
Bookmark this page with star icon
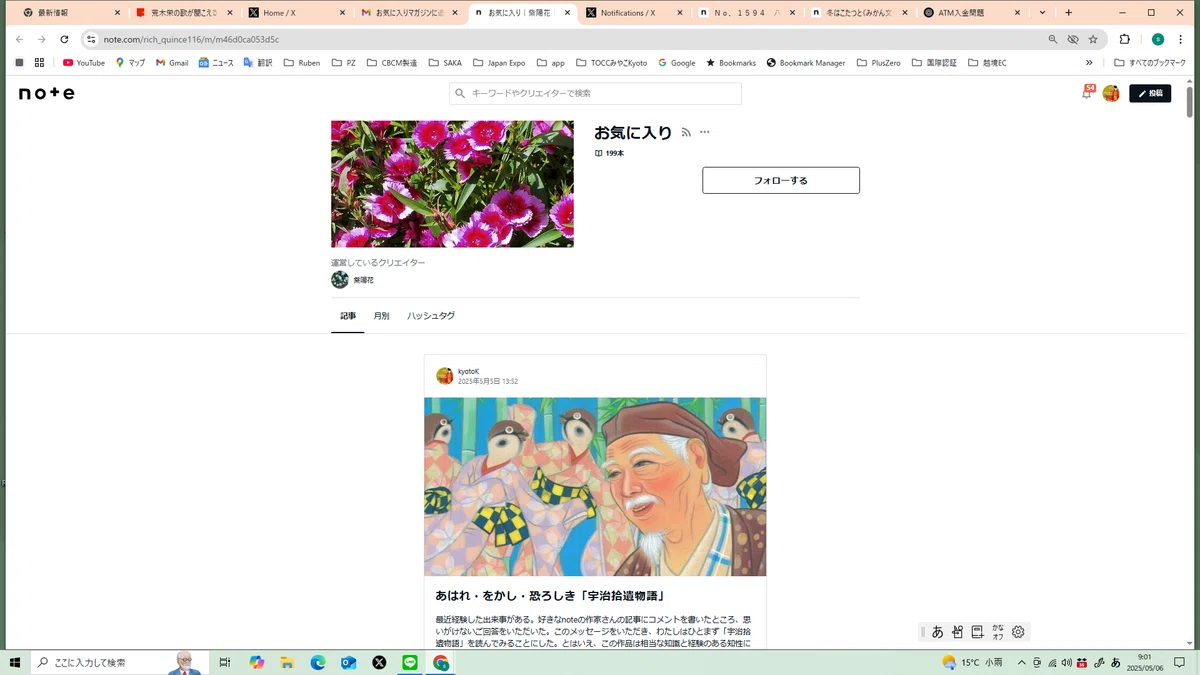(x=1093, y=39)
